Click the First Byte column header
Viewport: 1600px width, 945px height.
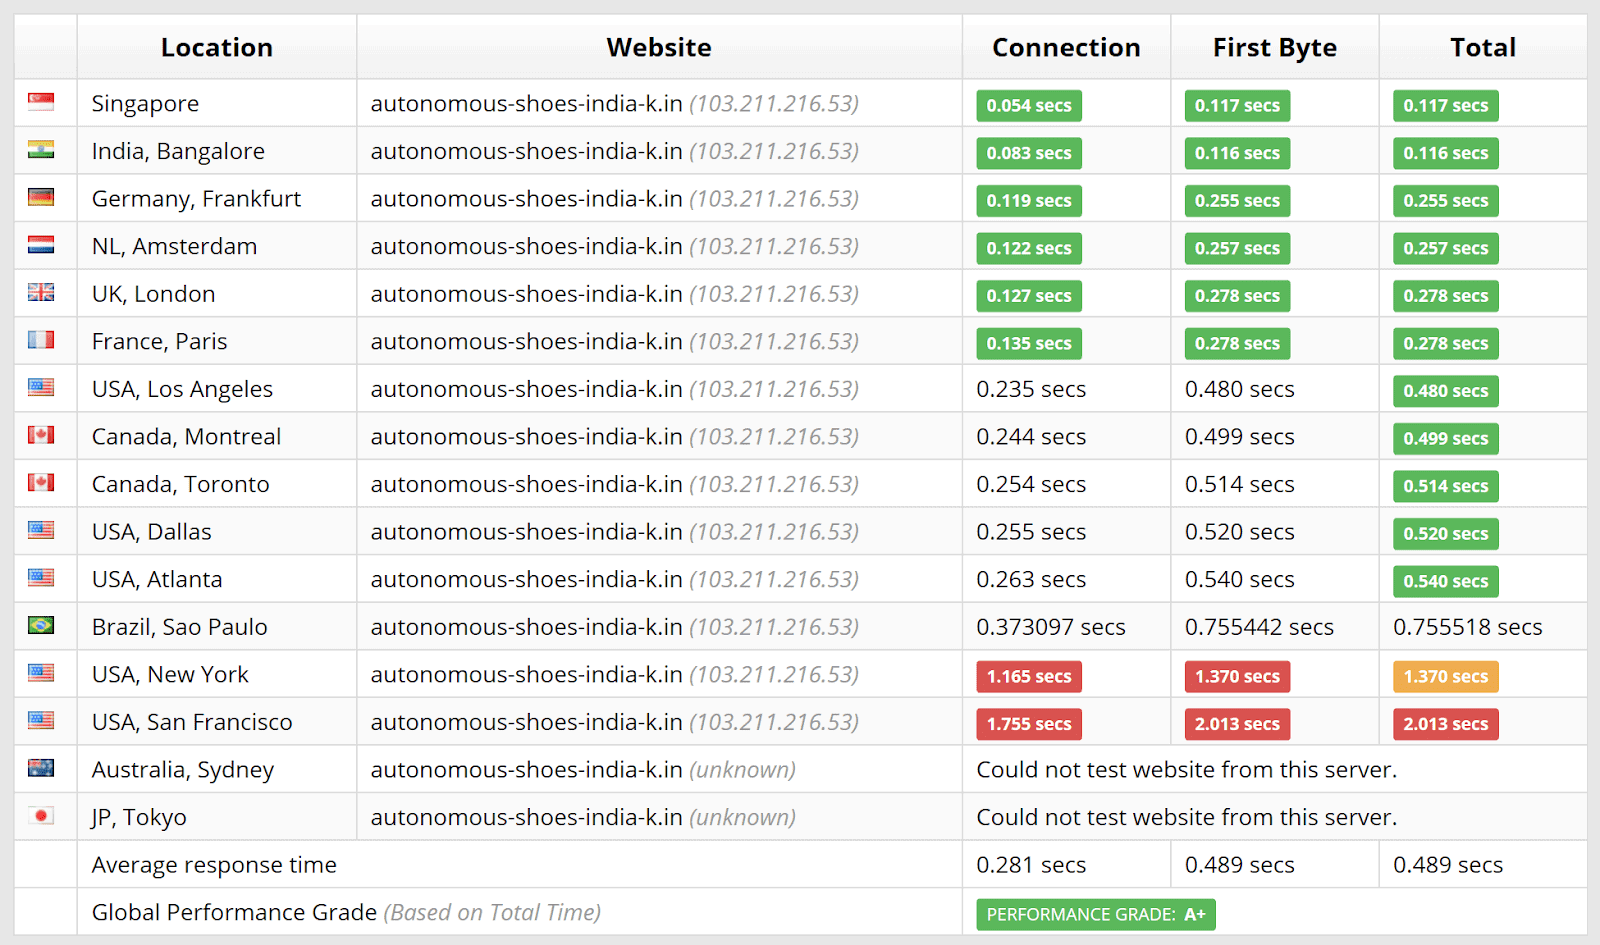pyautogui.click(x=1275, y=47)
